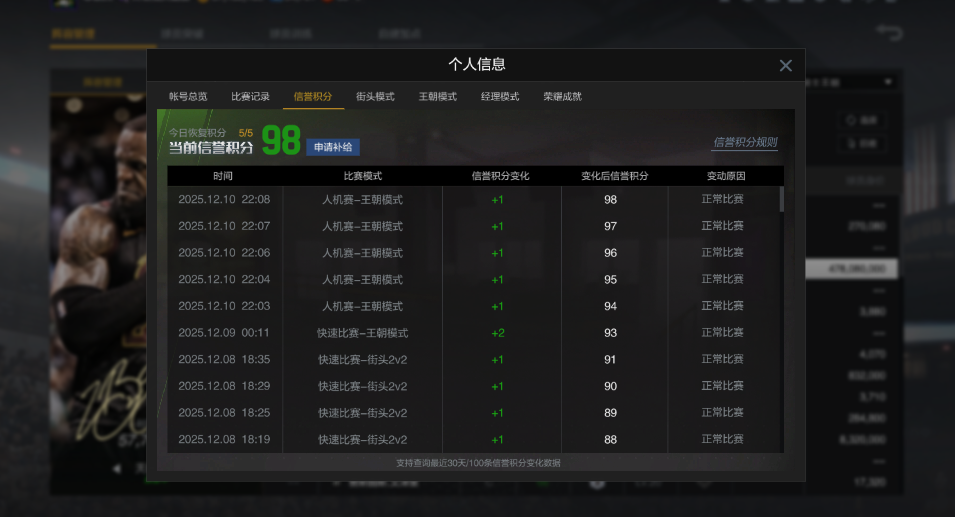Click the +2 score change value

coord(498,333)
